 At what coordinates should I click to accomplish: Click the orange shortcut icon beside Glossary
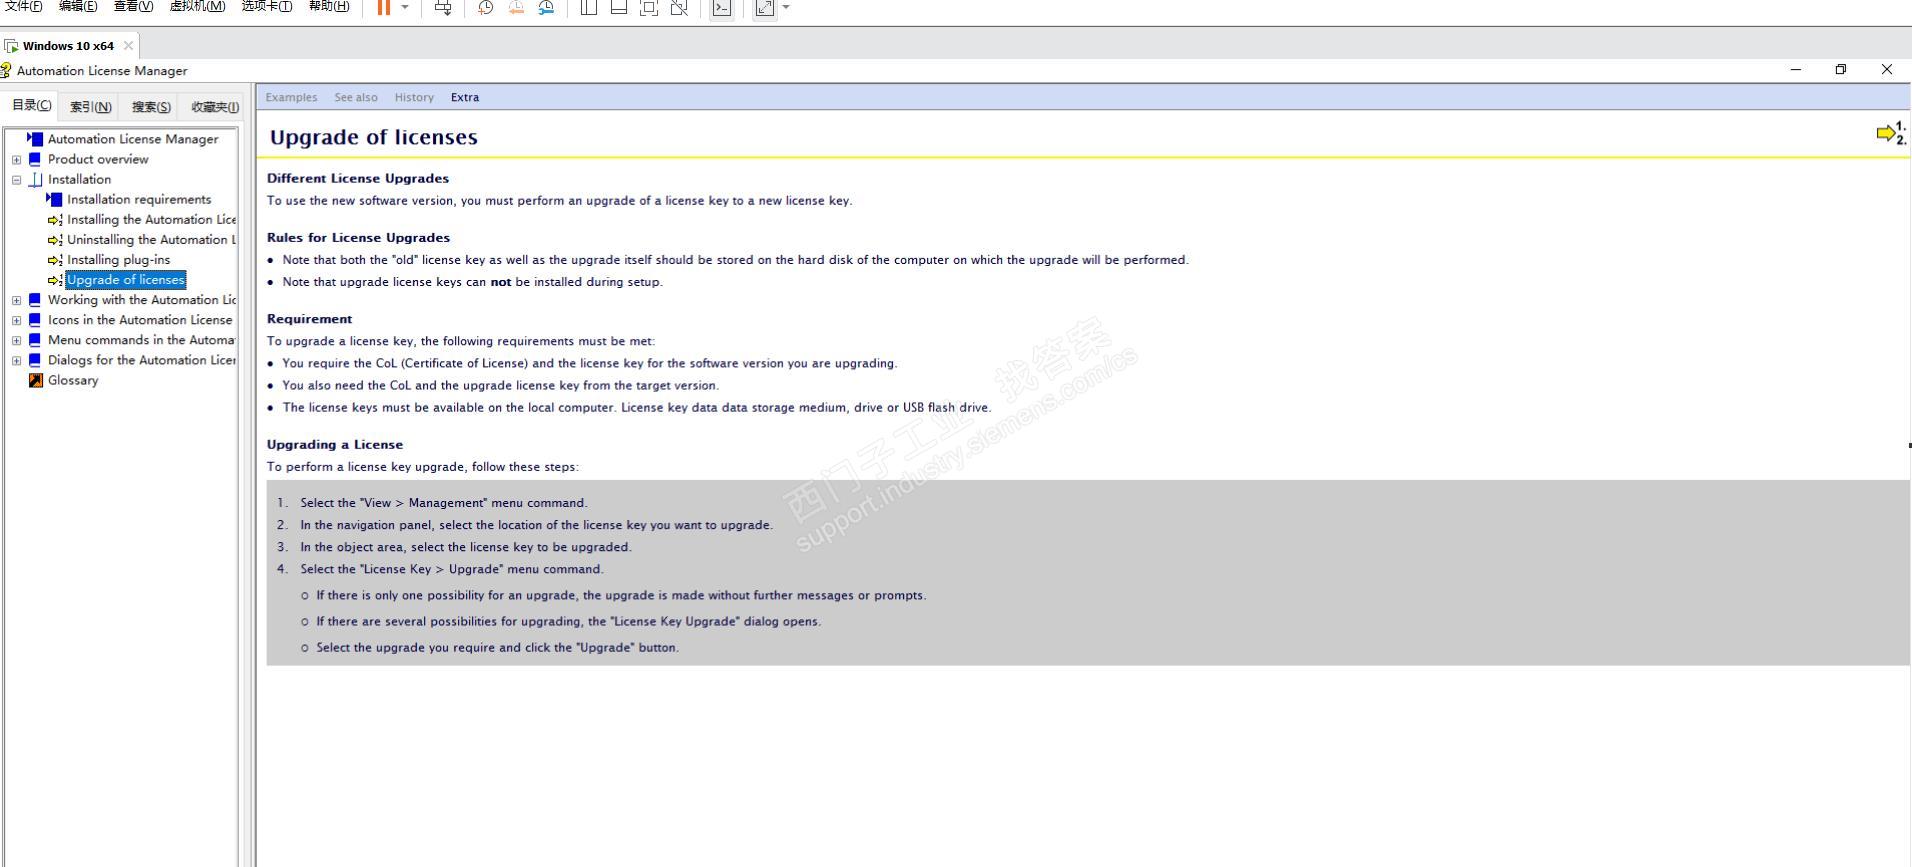(x=36, y=380)
